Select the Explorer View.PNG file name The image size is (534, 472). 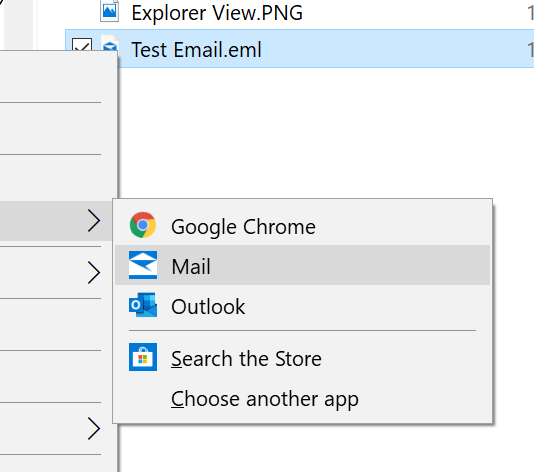pos(217,13)
